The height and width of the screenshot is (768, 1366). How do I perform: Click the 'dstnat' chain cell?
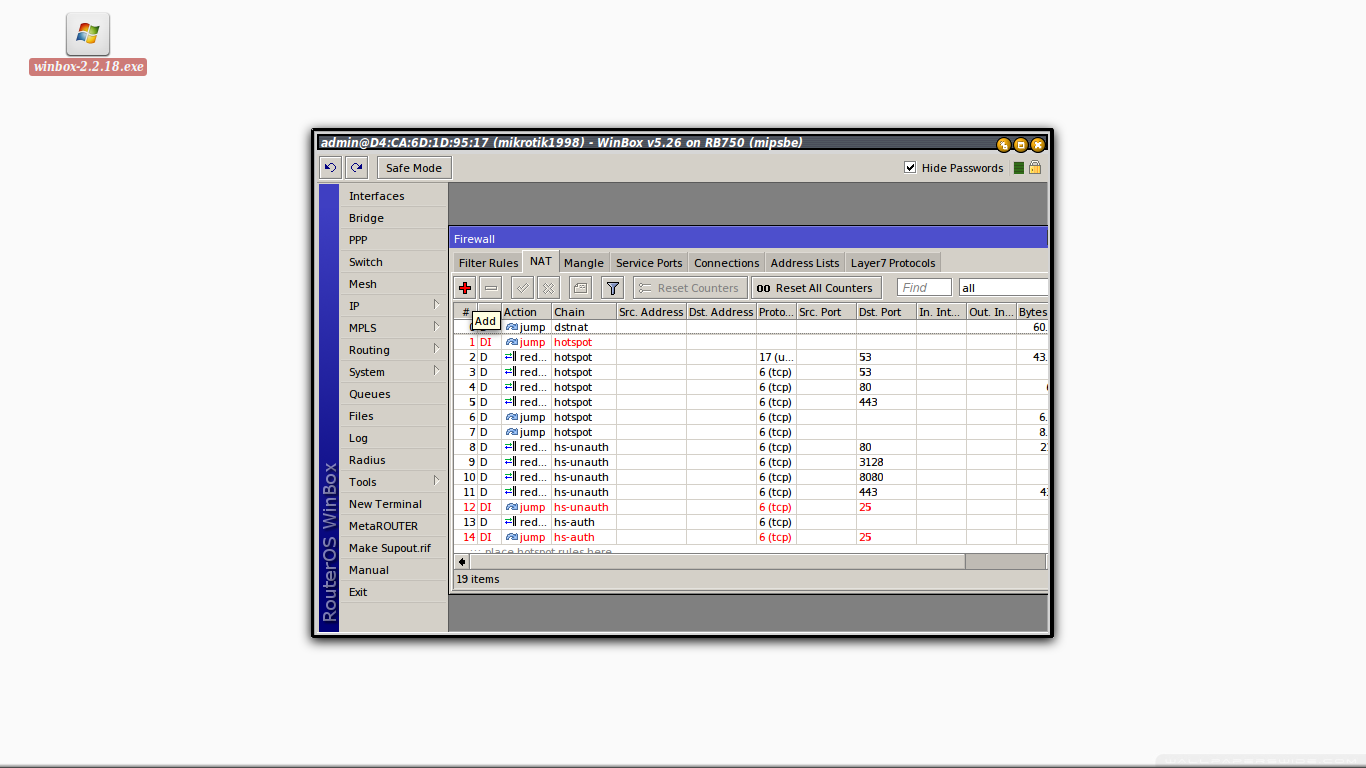(584, 327)
